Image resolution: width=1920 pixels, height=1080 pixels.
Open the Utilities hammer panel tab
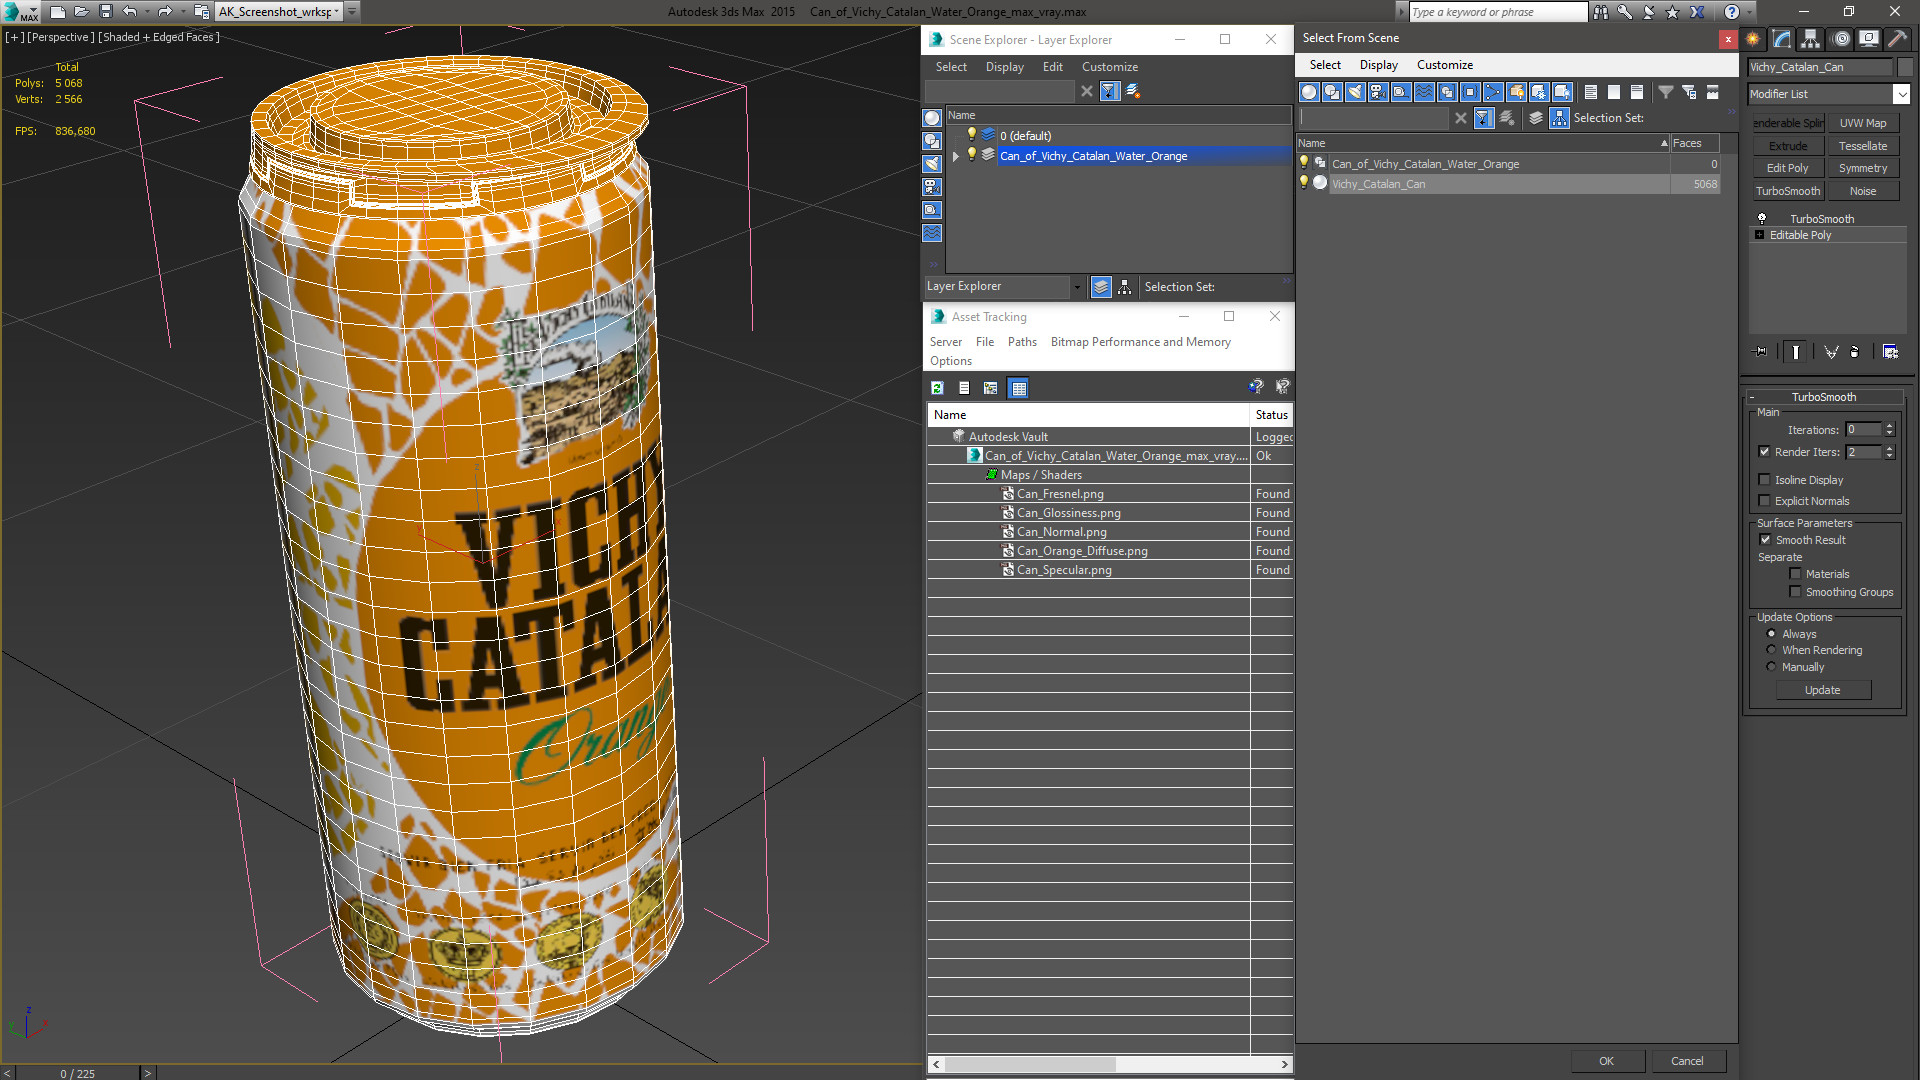(1897, 39)
